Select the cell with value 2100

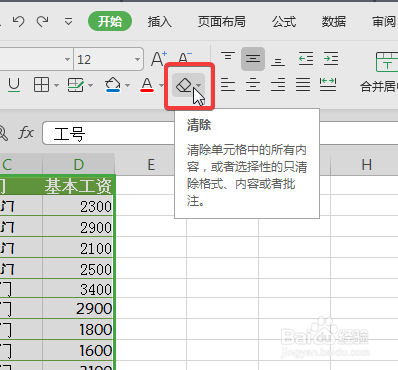79,248
